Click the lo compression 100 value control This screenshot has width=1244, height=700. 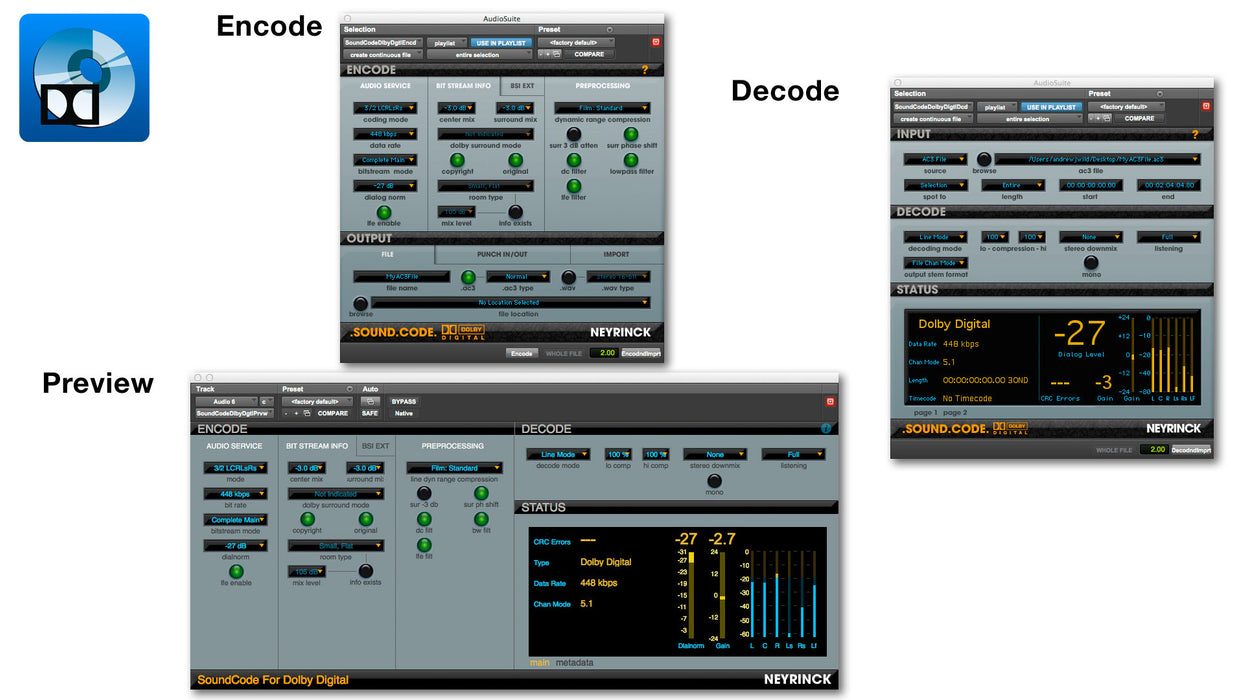[994, 236]
